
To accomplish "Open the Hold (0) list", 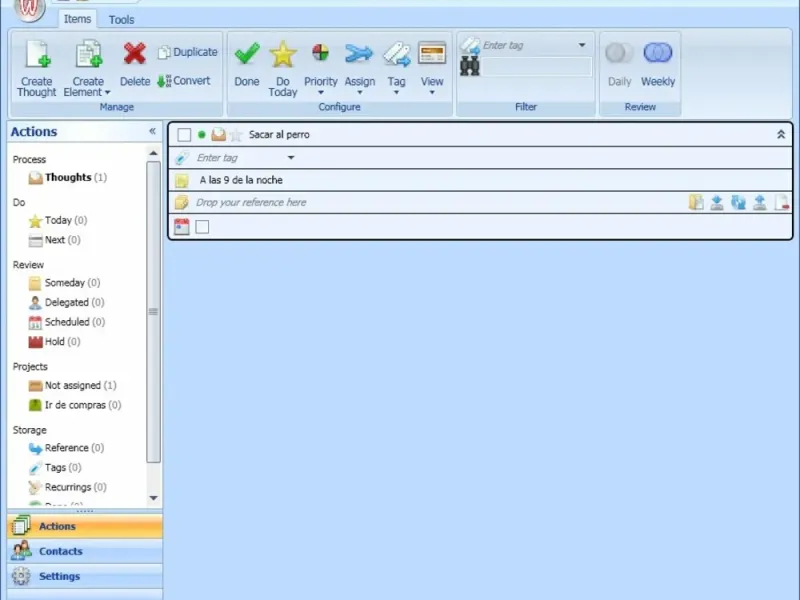I will point(55,342).
